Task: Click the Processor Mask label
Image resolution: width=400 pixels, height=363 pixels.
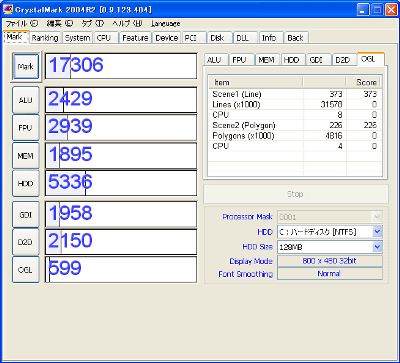Action: coord(247,217)
